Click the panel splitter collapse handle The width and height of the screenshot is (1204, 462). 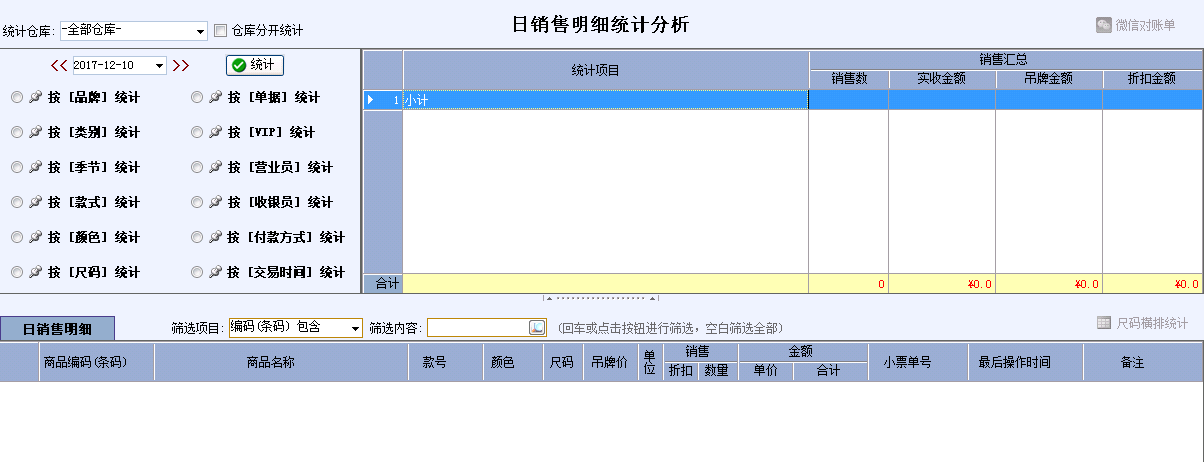click(601, 298)
